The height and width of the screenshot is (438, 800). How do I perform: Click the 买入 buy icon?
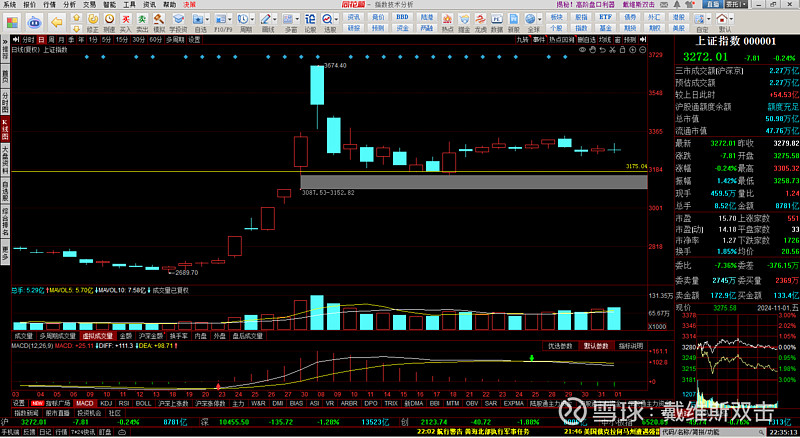click(126, 22)
